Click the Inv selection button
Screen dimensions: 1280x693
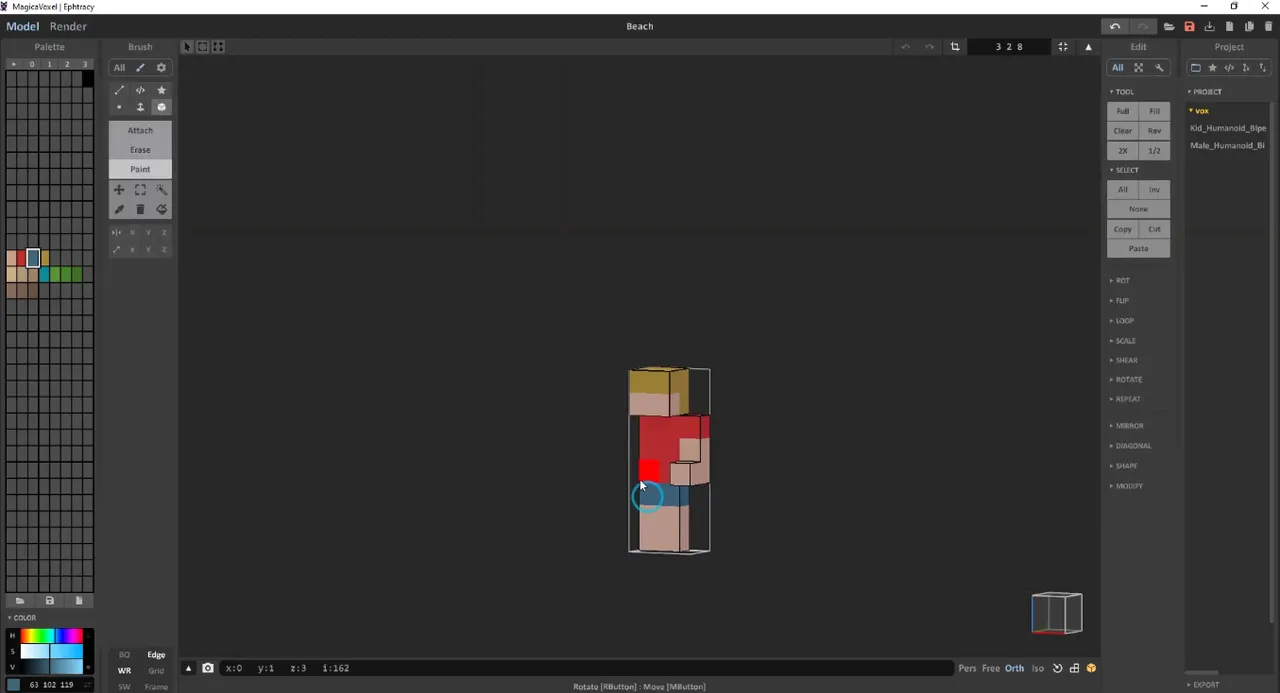[1154, 190]
